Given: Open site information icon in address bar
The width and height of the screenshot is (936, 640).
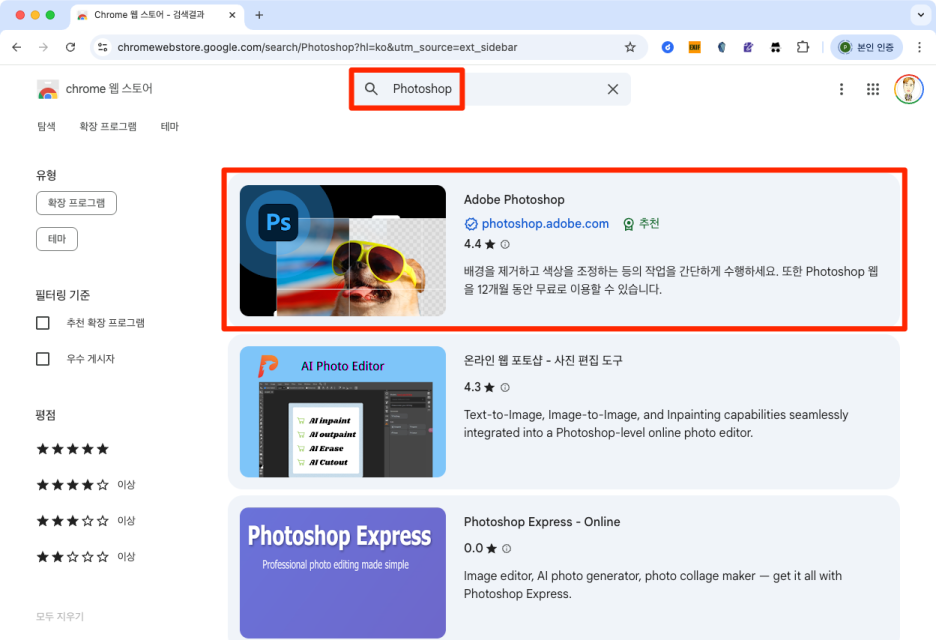Looking at the screenshot, I should [x=103, y=47].
